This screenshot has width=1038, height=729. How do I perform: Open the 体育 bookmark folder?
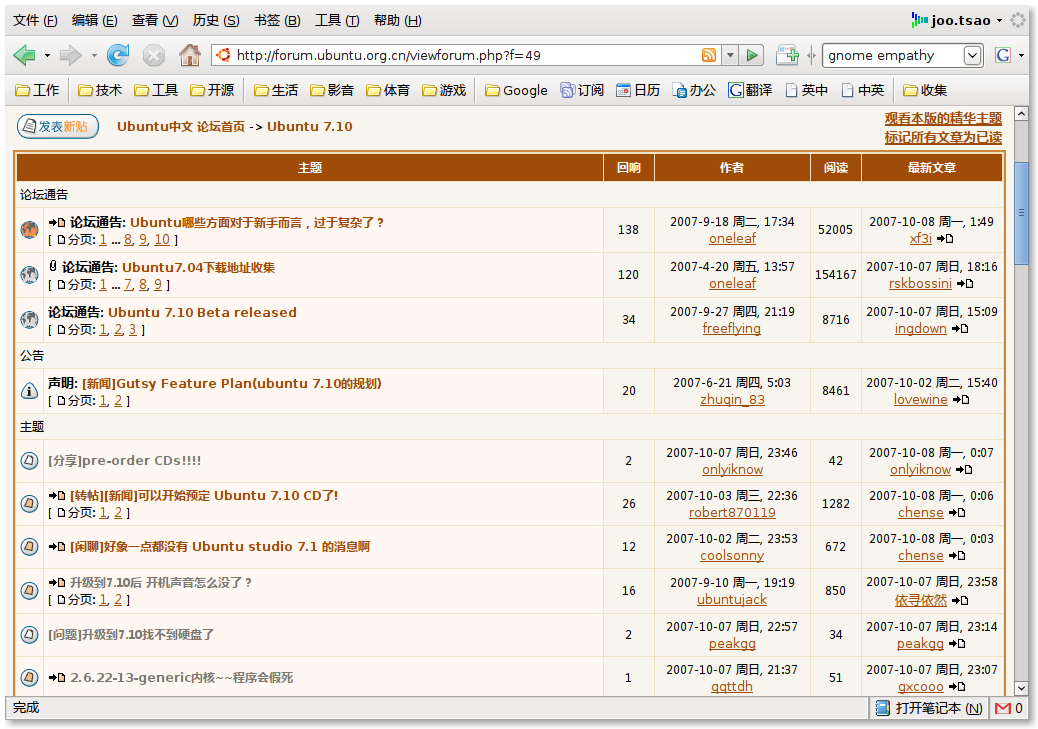(388, 90)
